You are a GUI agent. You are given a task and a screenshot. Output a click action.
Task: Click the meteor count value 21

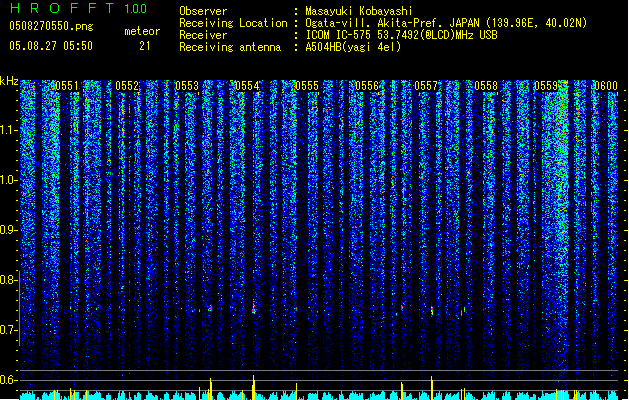tap(145, 46)
